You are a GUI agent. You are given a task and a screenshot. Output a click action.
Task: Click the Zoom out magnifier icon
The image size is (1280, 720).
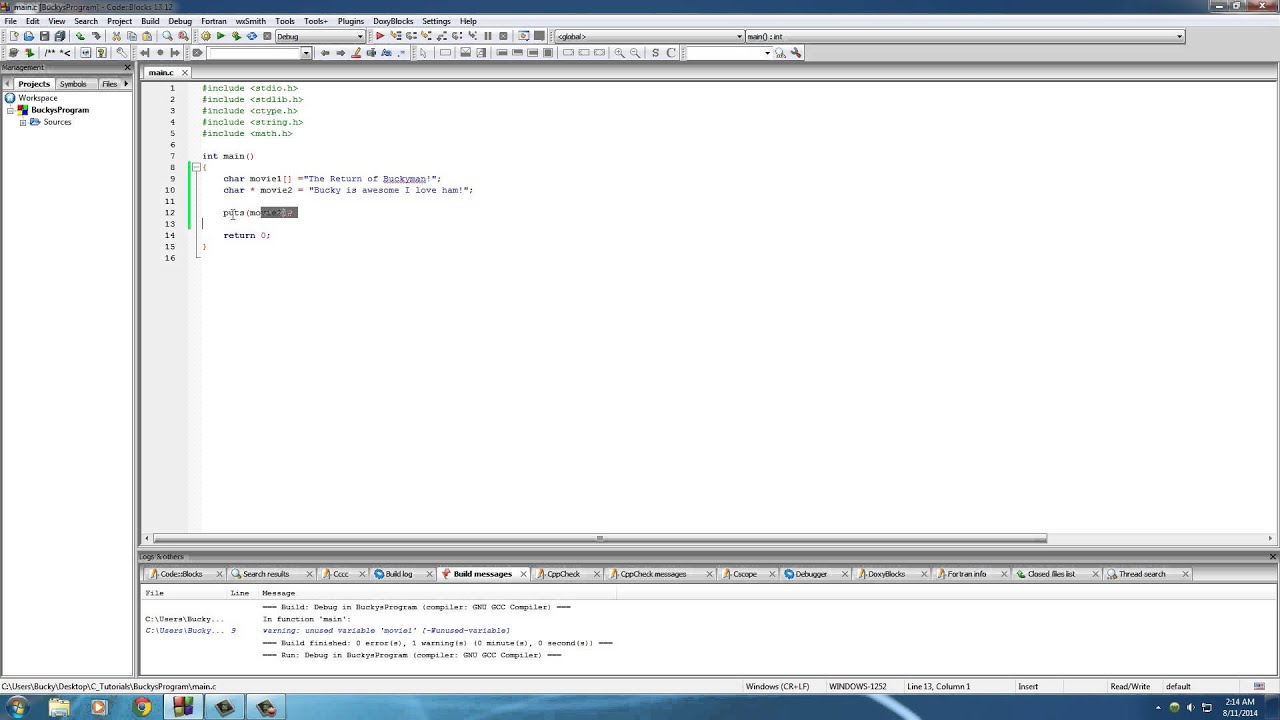pyautogui.click(x=635, y=53)
